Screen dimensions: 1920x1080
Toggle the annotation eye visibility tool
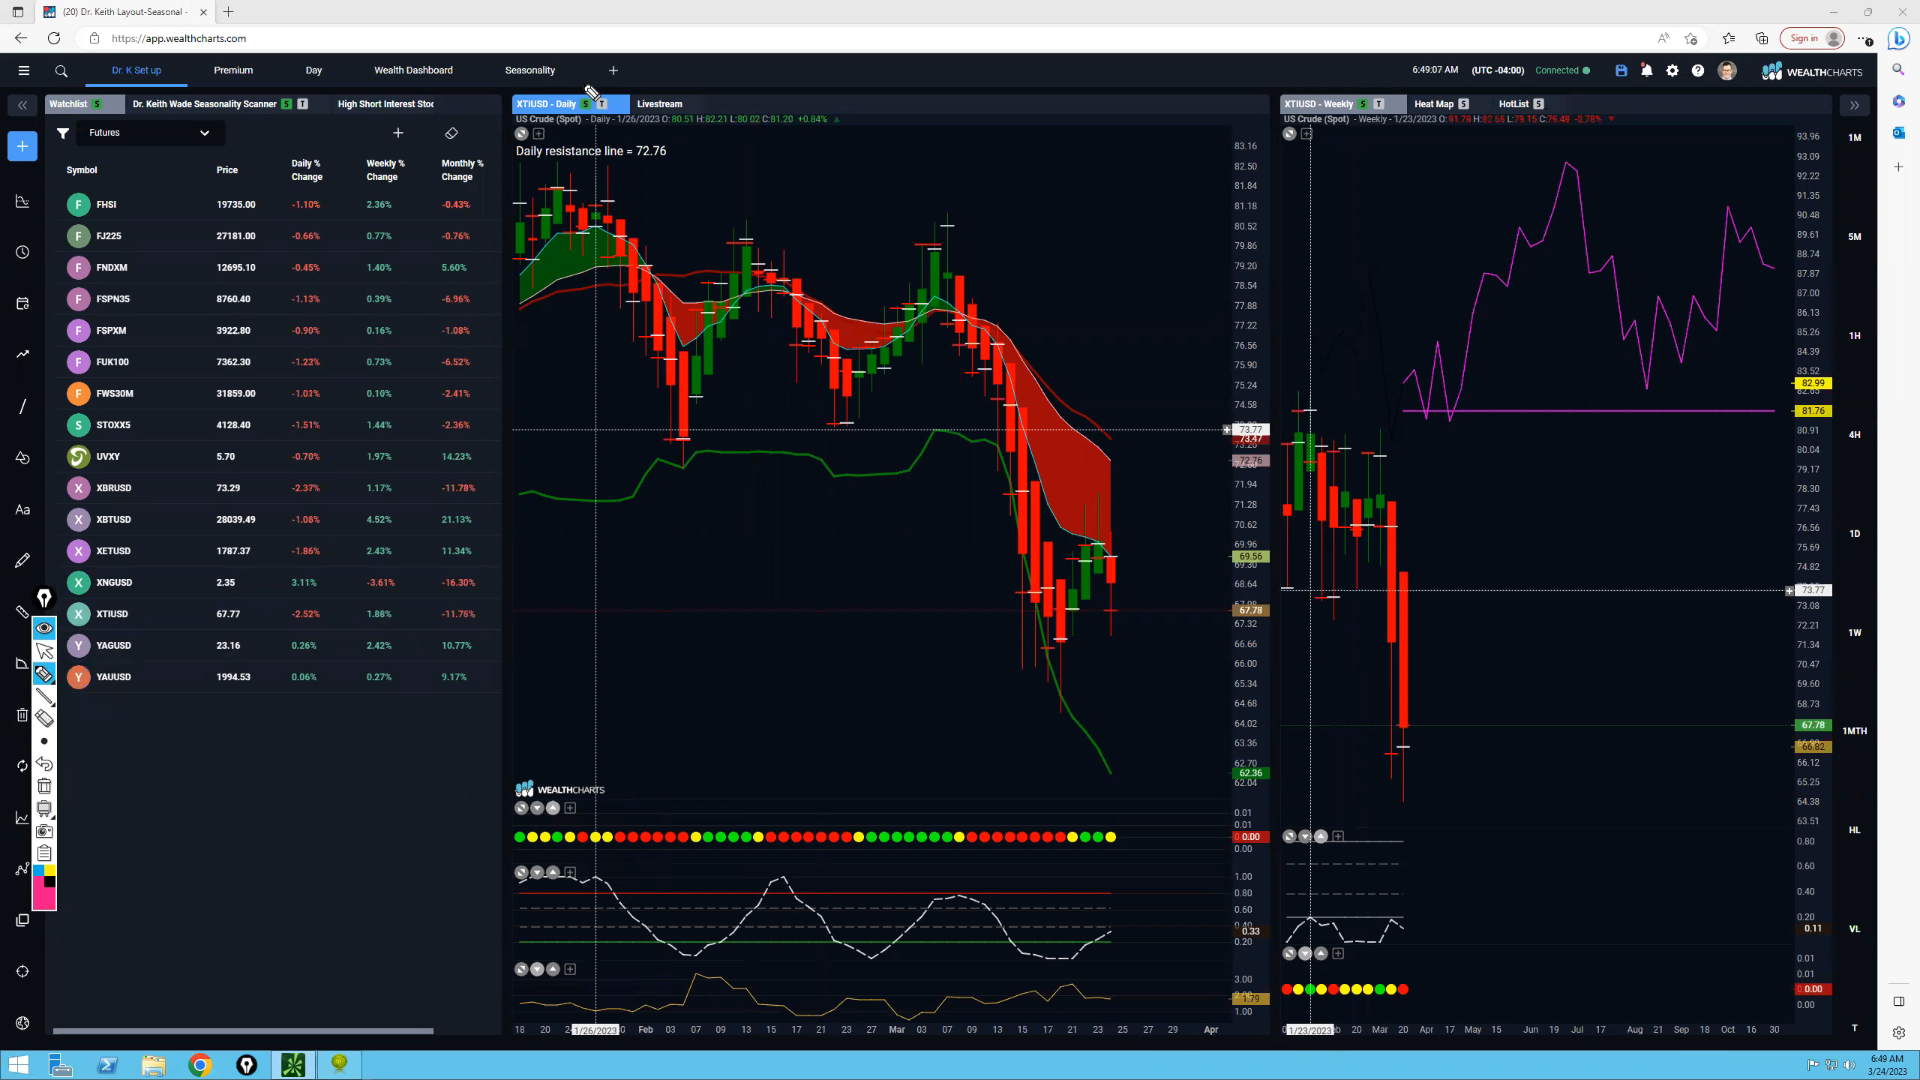point(44,628)
